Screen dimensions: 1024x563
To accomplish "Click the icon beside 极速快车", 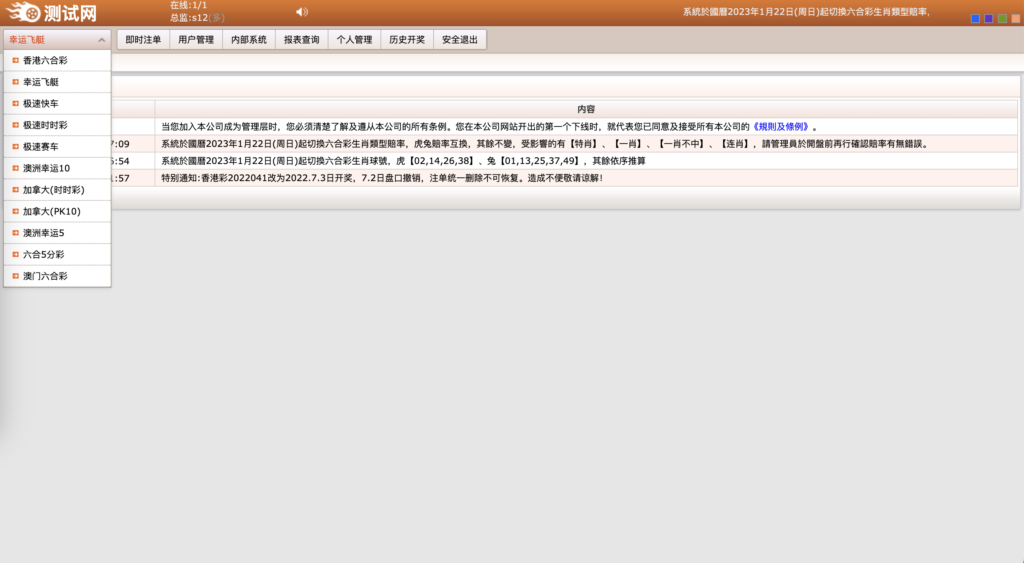I will pyautogui.click(x=15, y=104).
